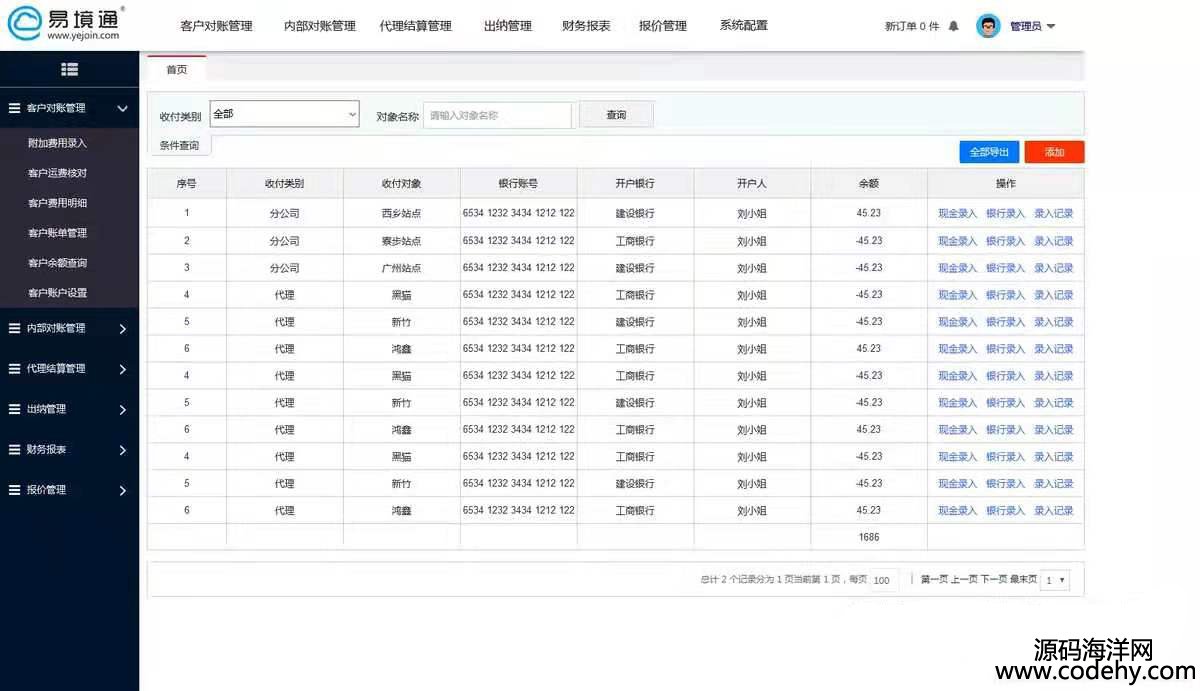Image resolution: width=1200 pixels, height=691 pixels.
Task: Expand 代理结算管理 sidebar chevron
Action: point(122,369)
